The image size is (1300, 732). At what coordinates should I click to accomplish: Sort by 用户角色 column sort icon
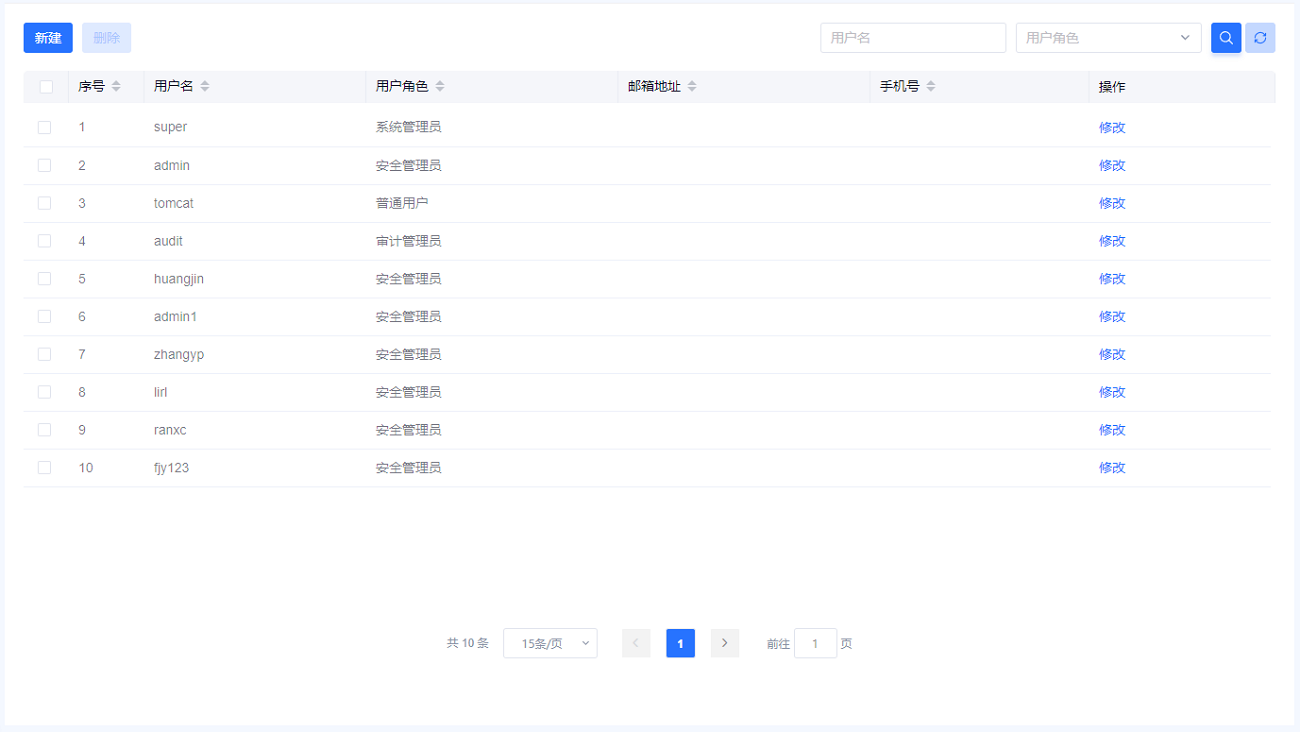point(440,87)
